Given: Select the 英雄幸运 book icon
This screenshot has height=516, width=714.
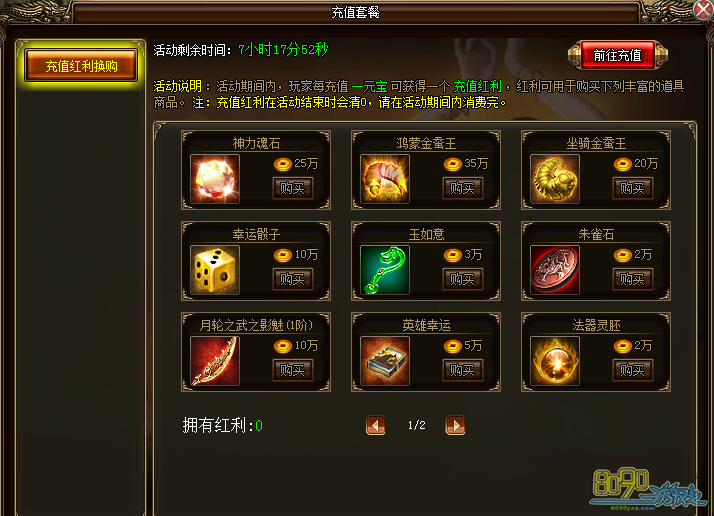Looking at the screenshot, I should click(385, 361).
